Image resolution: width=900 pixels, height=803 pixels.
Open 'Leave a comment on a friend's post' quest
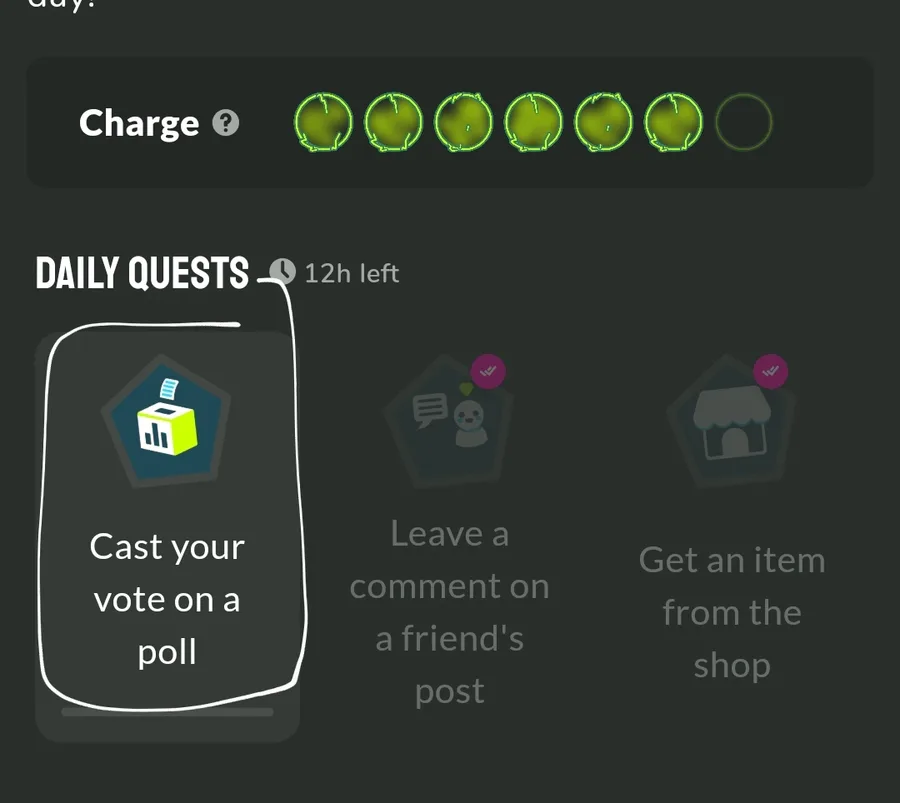pyautogui.click(x=449, y=611)
